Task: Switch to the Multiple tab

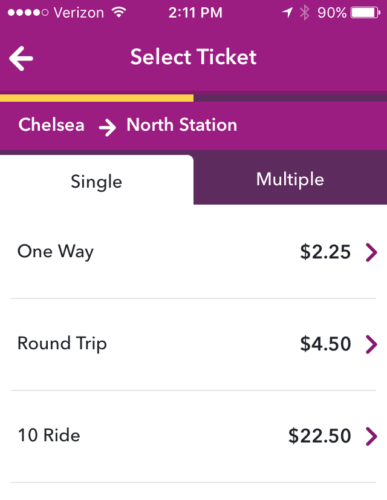Action: coord(290,180)
